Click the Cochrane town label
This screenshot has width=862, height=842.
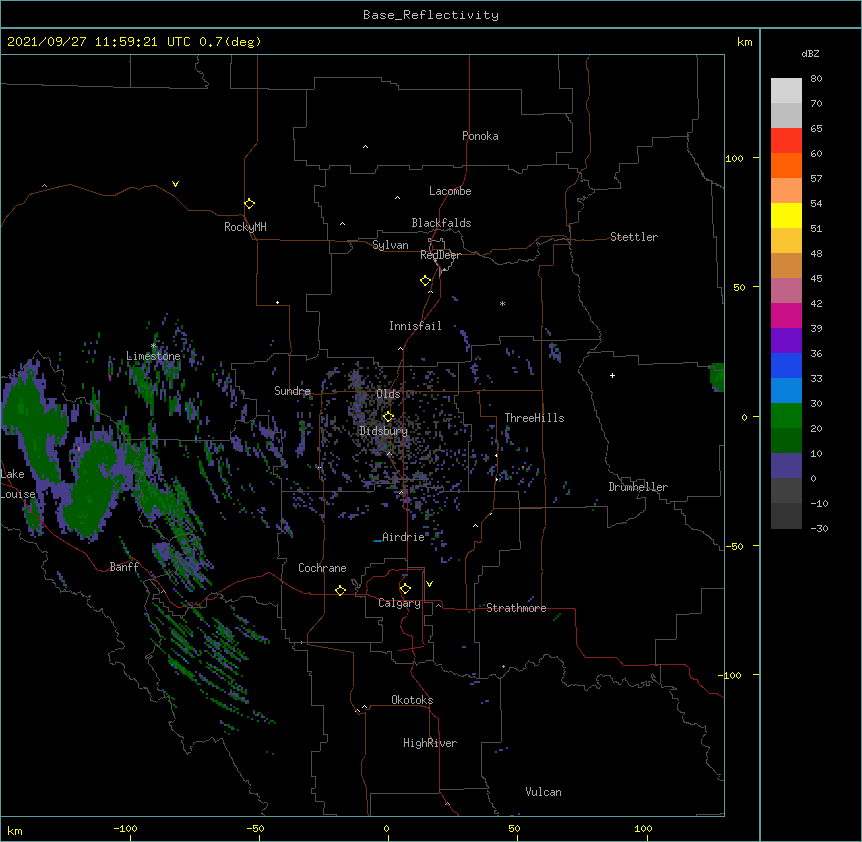click(x=322, y=568)
